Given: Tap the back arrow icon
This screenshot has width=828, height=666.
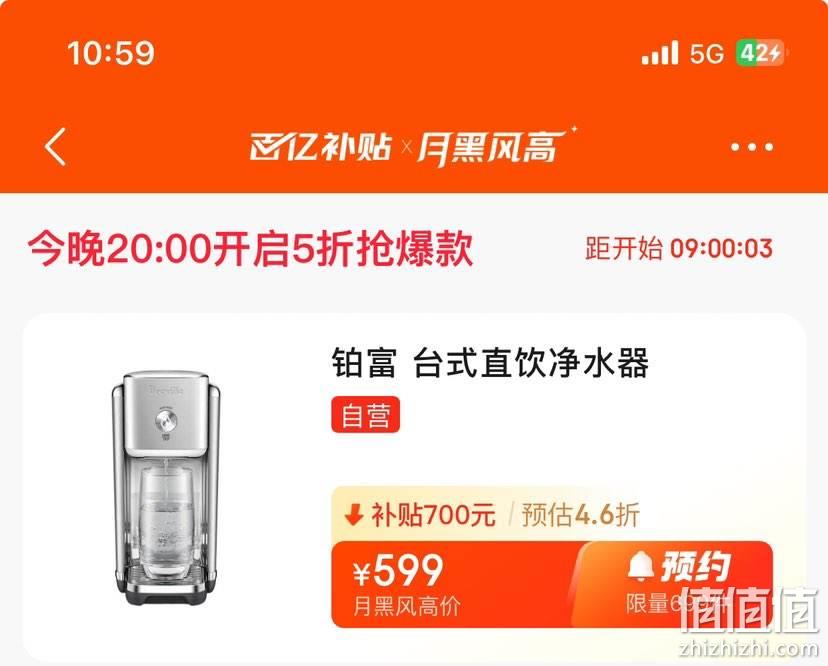Looking at the screenshot, I should [x=55, y=147].
